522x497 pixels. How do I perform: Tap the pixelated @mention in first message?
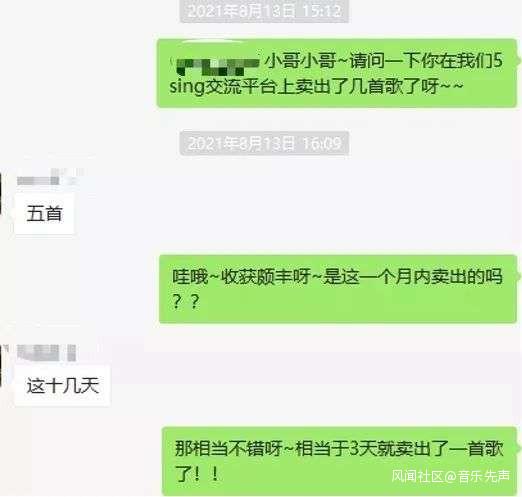218,66
